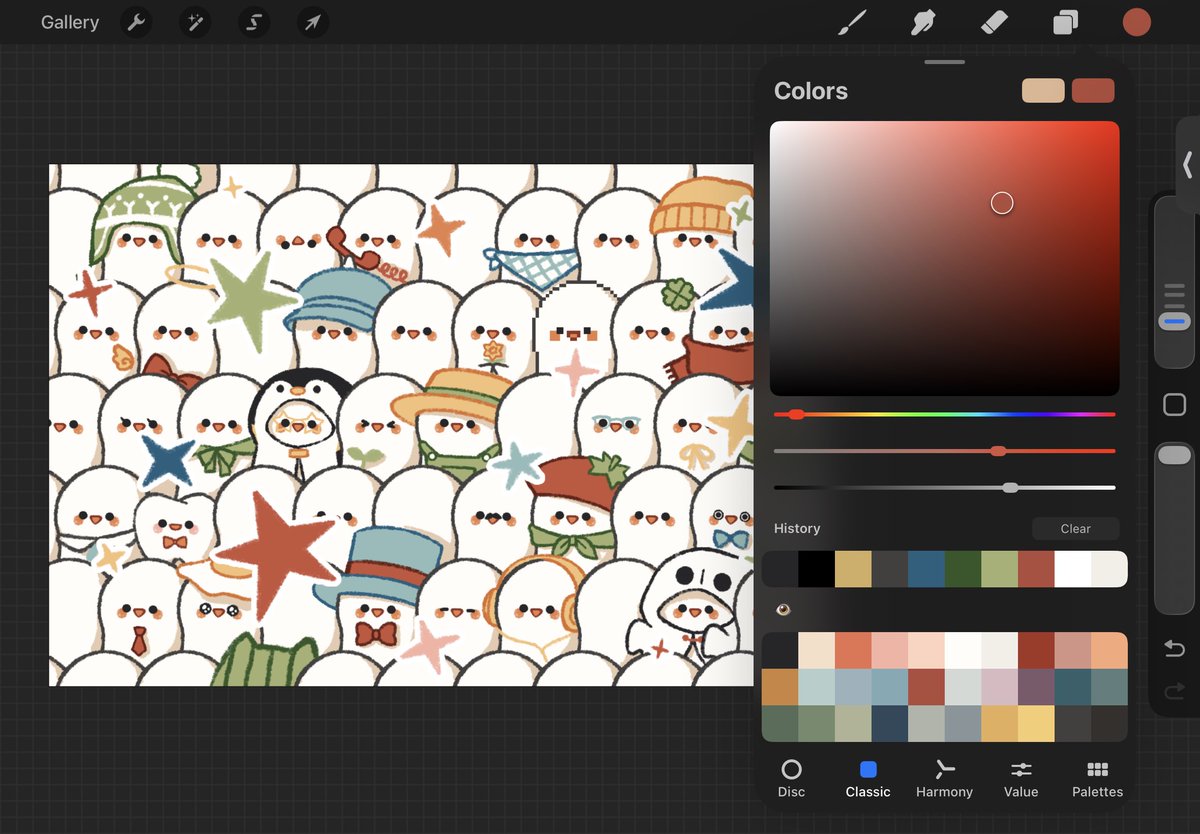Open the Adjustments magic wand menu

[195, 22]
